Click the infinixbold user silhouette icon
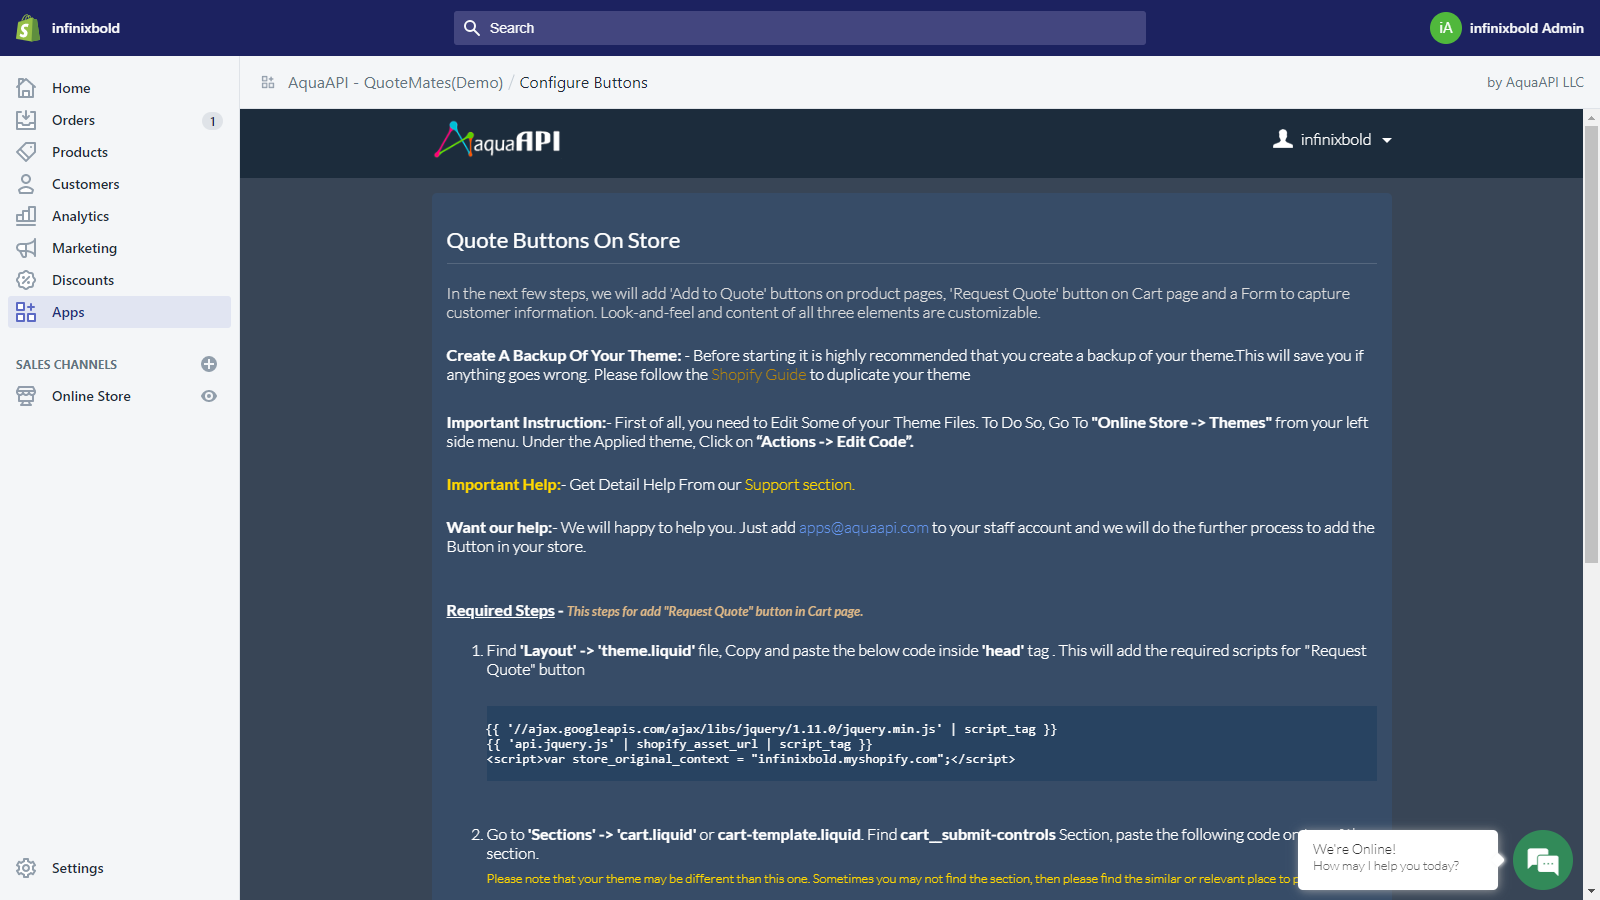Screen dimensions: 1600x900 [1283, 139]
